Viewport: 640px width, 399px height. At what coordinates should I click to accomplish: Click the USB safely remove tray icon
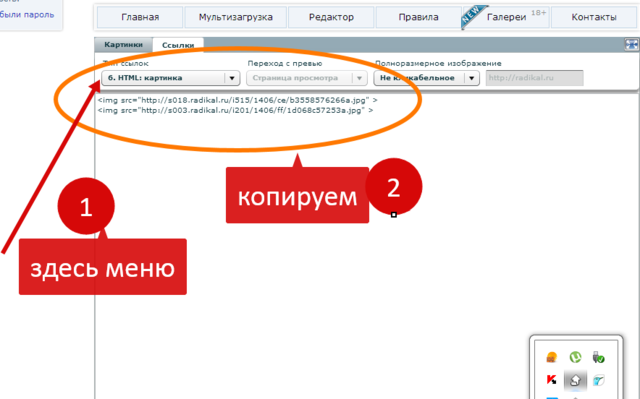598,357
